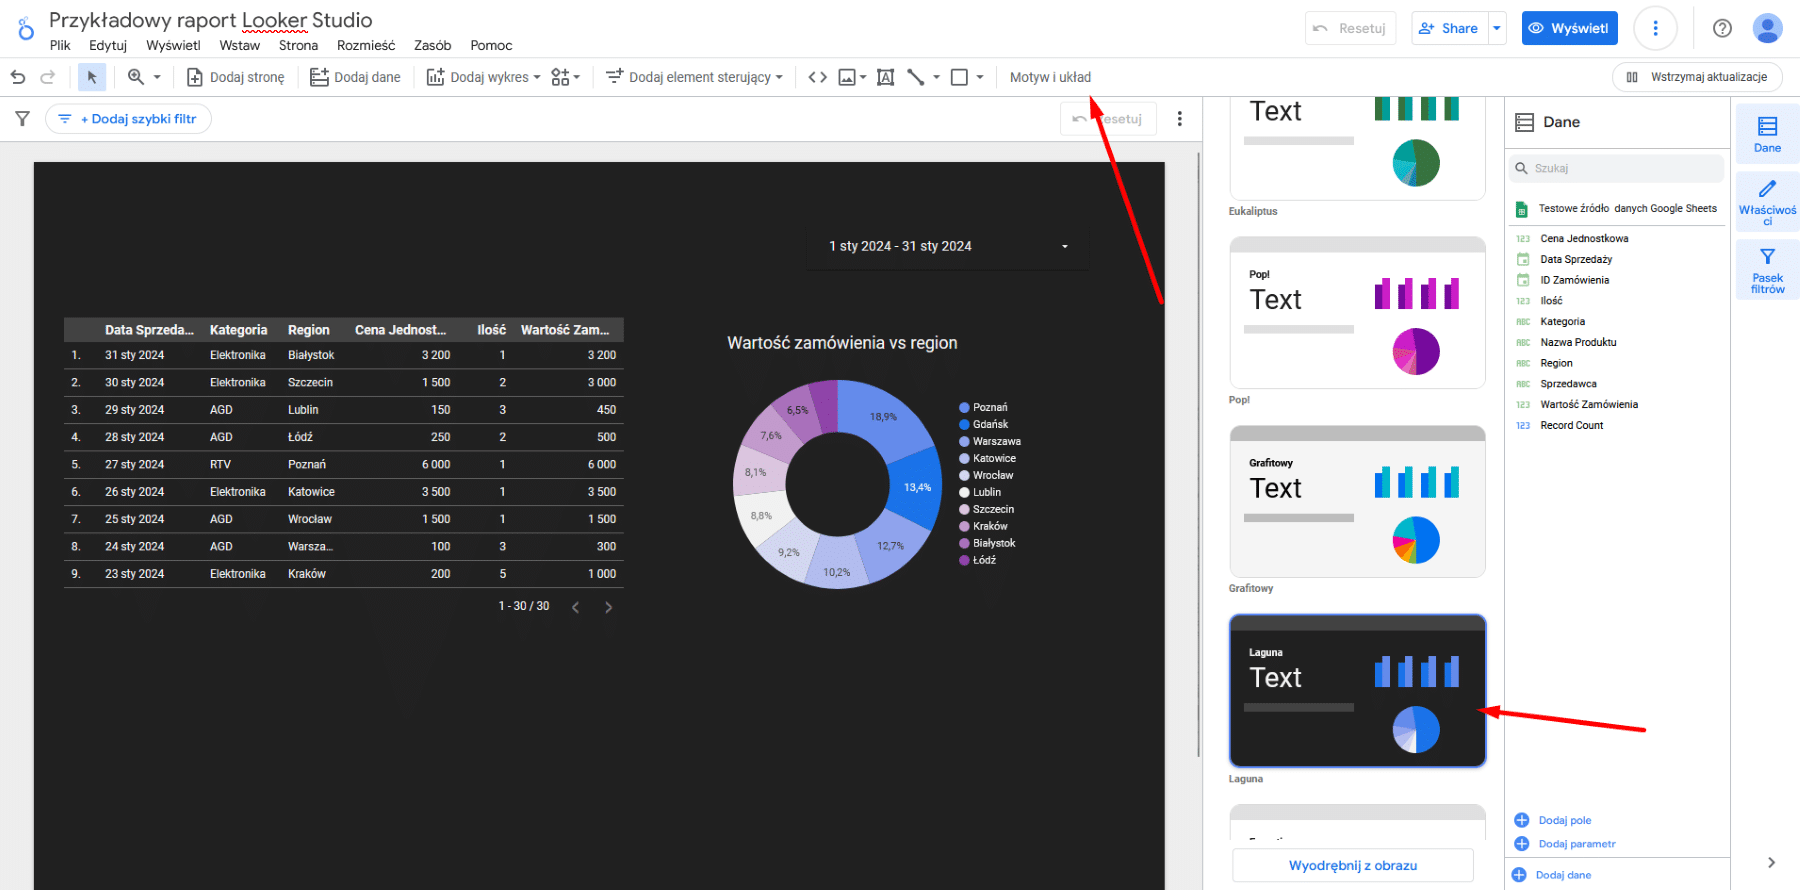Screen dimensions: 1800x890
Task: Click the Looker Studio logo icon
Action: [x=26, y=29]
